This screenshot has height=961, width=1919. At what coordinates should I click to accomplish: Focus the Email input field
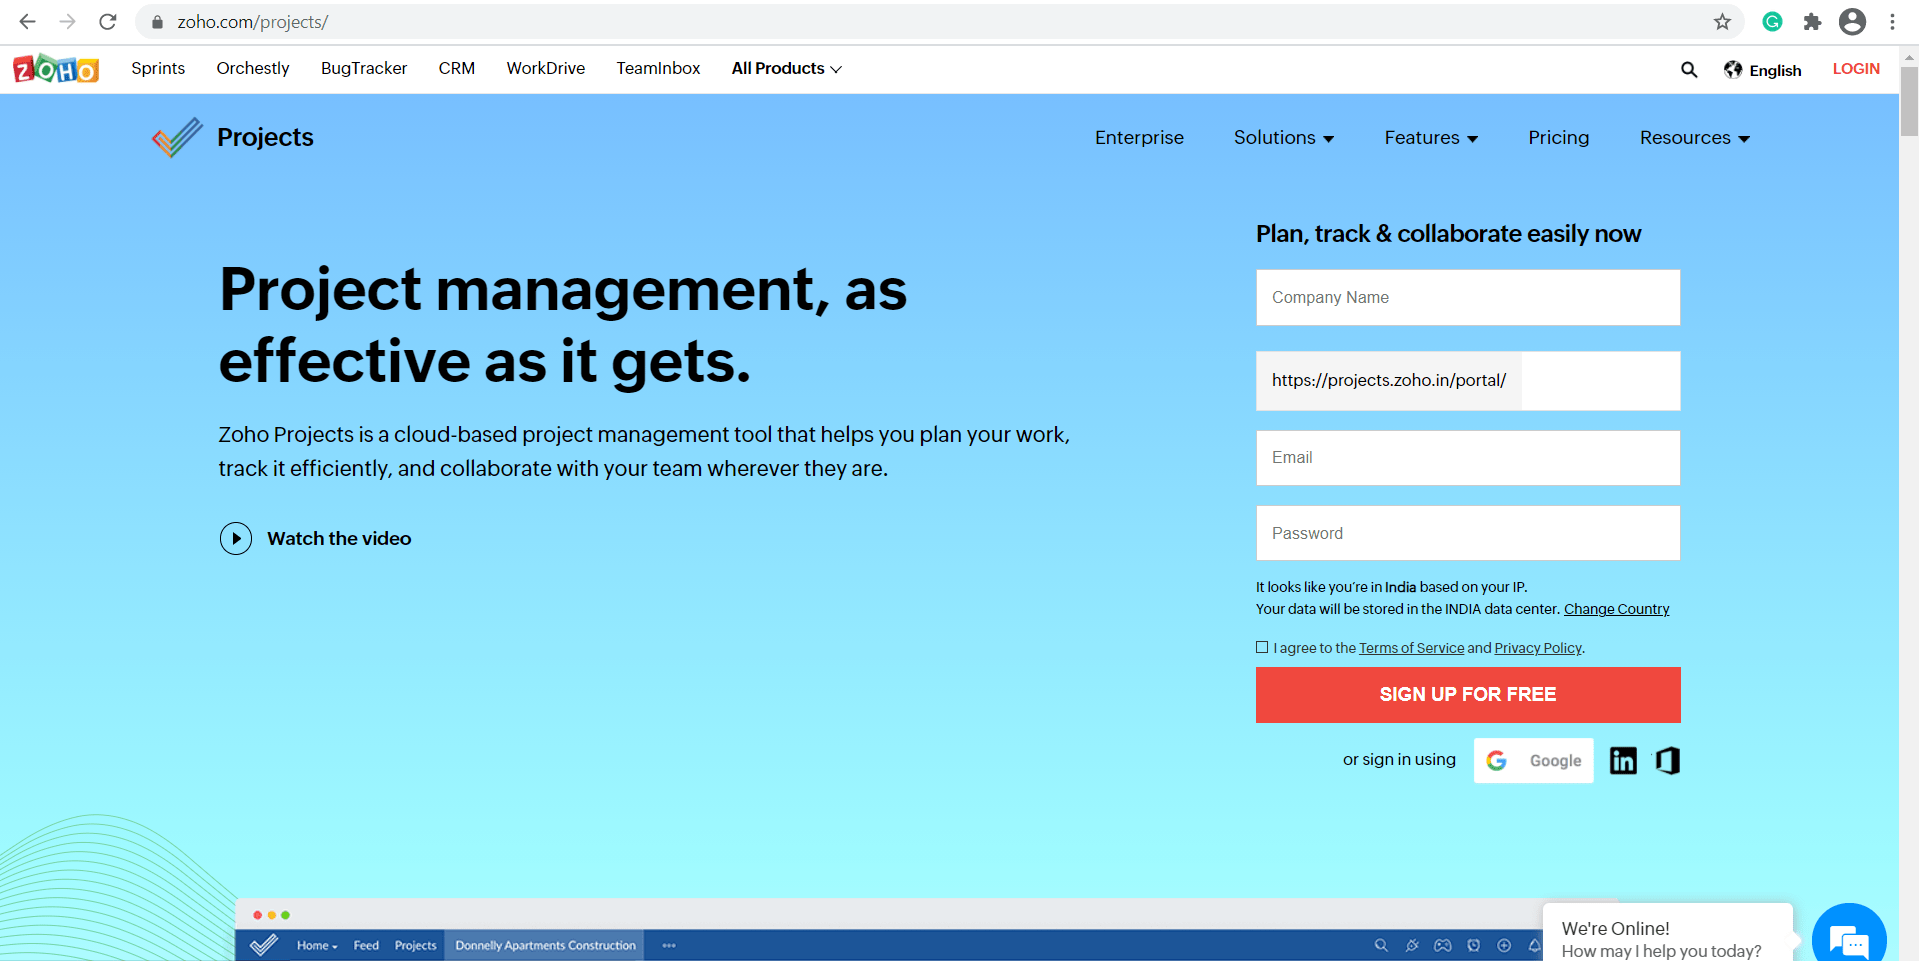(x=1468, y=457)
